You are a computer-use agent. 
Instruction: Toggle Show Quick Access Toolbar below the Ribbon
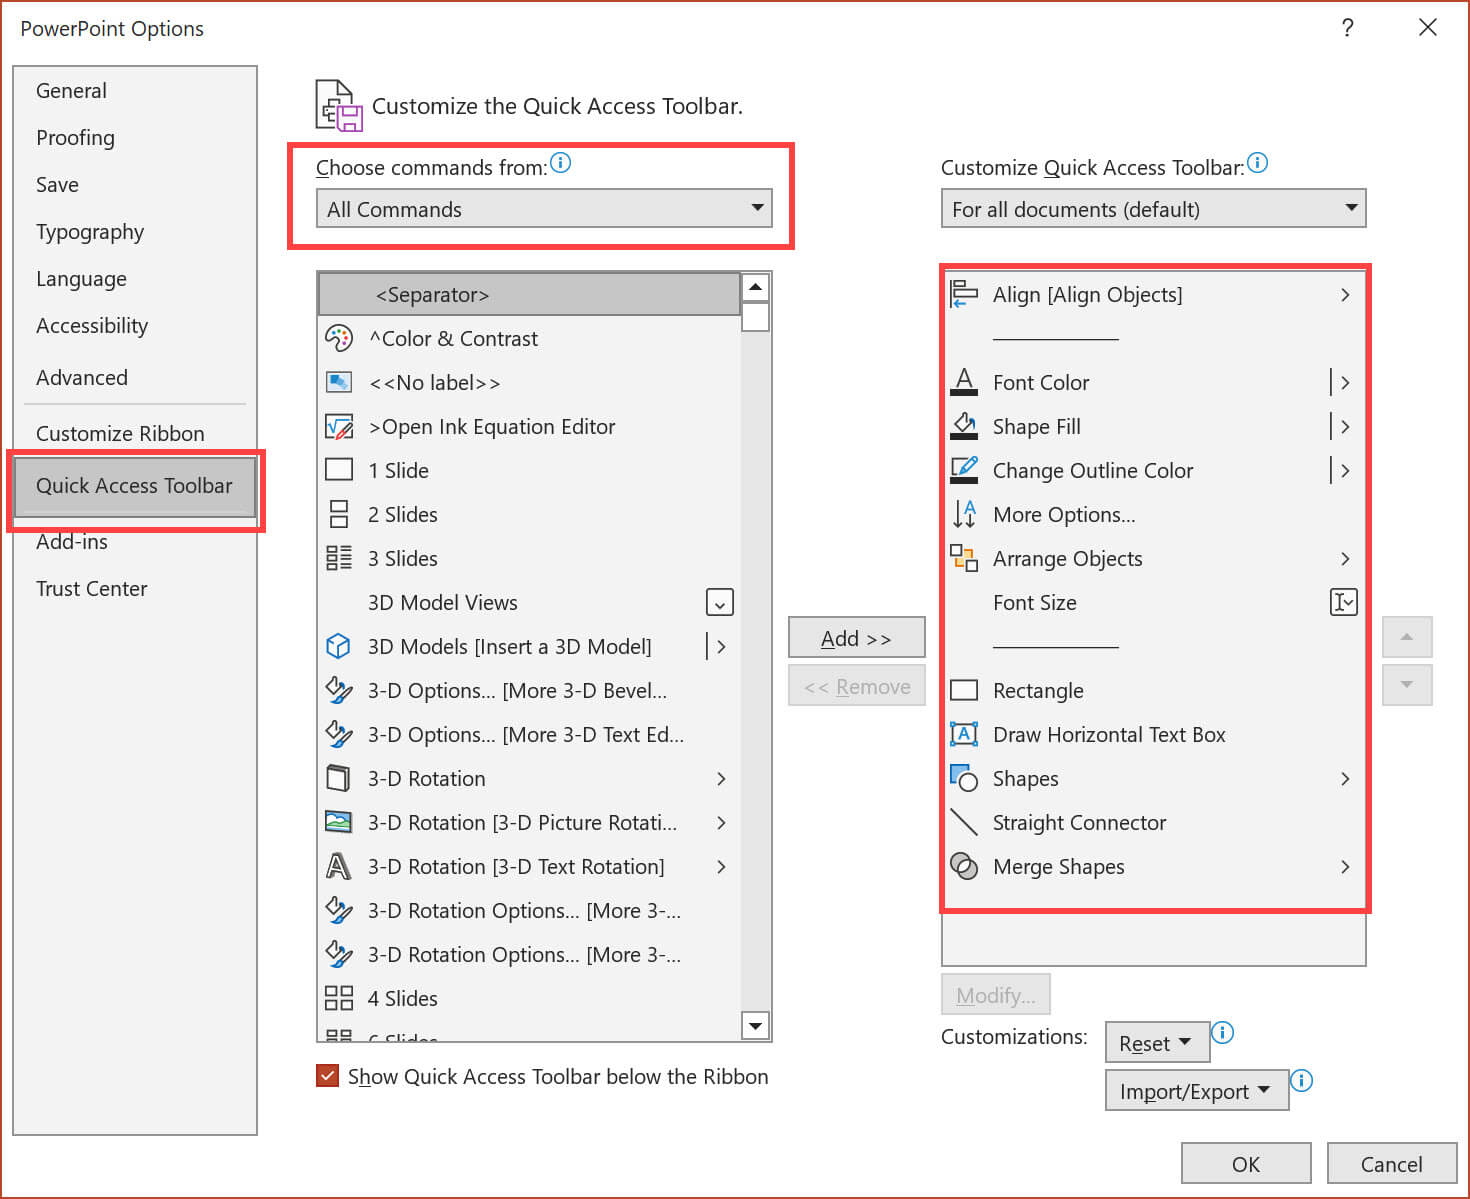327,1076
